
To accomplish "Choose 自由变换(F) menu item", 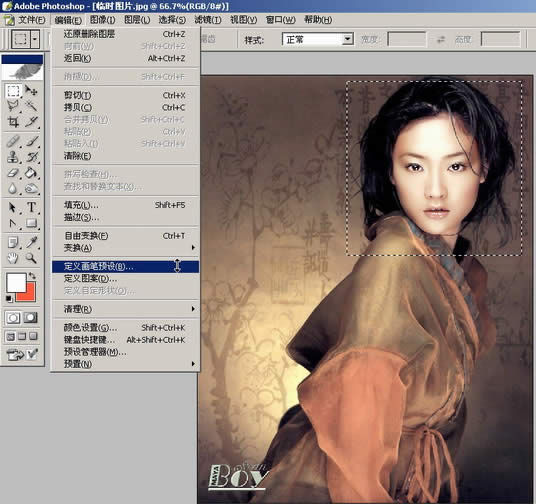I will pos(125,236).
